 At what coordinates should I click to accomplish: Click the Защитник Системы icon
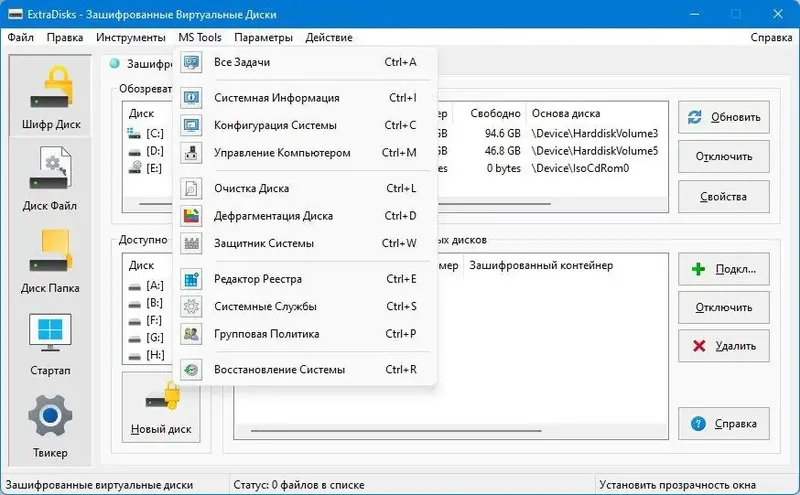(x=191, y=243)
